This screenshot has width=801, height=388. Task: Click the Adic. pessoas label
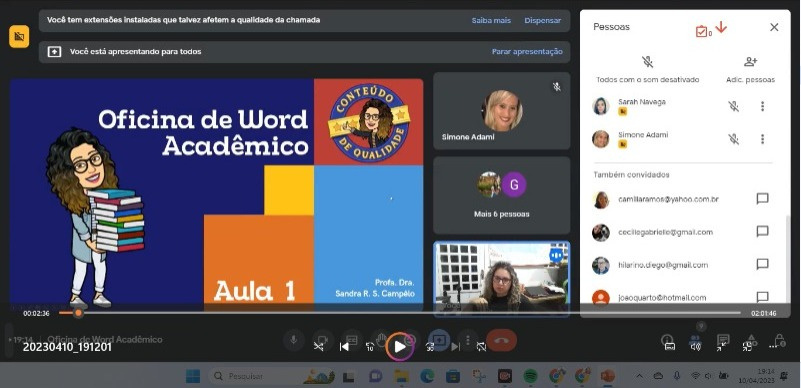point(750,80)
